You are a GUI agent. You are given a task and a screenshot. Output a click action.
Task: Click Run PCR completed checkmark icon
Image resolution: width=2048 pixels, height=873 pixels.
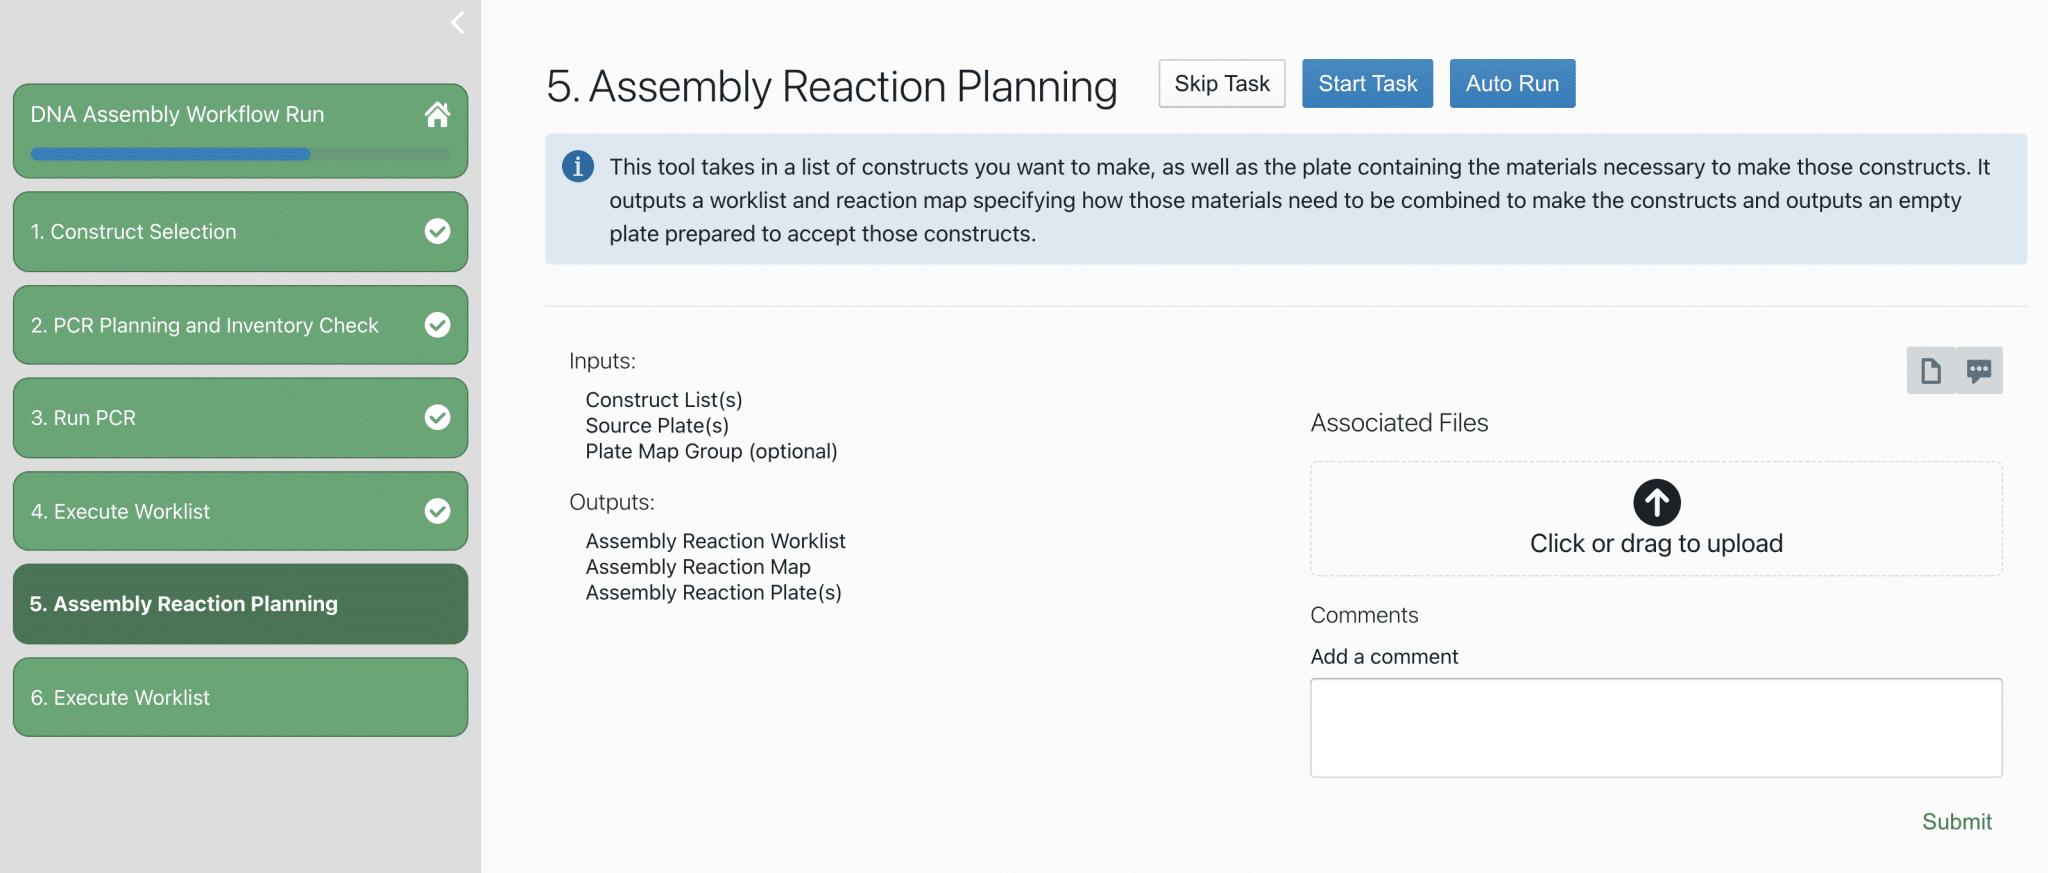click(x=437, y=417)
